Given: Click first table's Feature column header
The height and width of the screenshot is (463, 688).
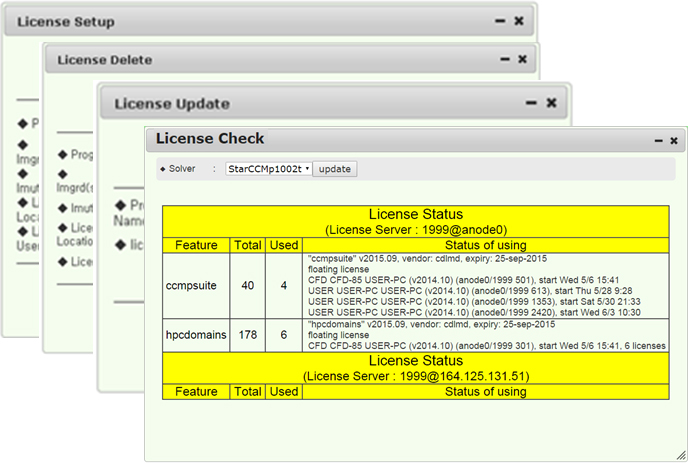Looking at the screenshot, I should click(x=196, y=245).
